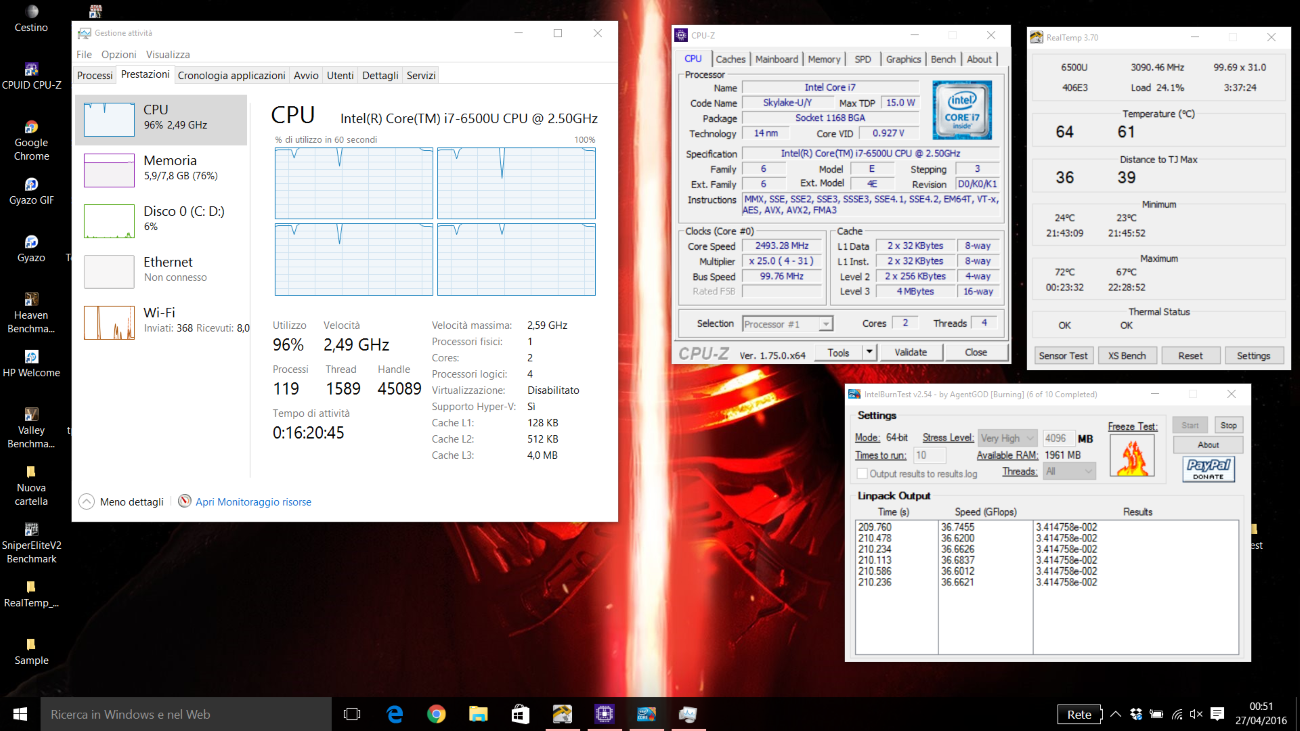Open the Gyazo GIF desktop shortcut
Image resolution: width=1300 pixels, height=731 pixels.
pyautogui.click(x=31, y=191)
